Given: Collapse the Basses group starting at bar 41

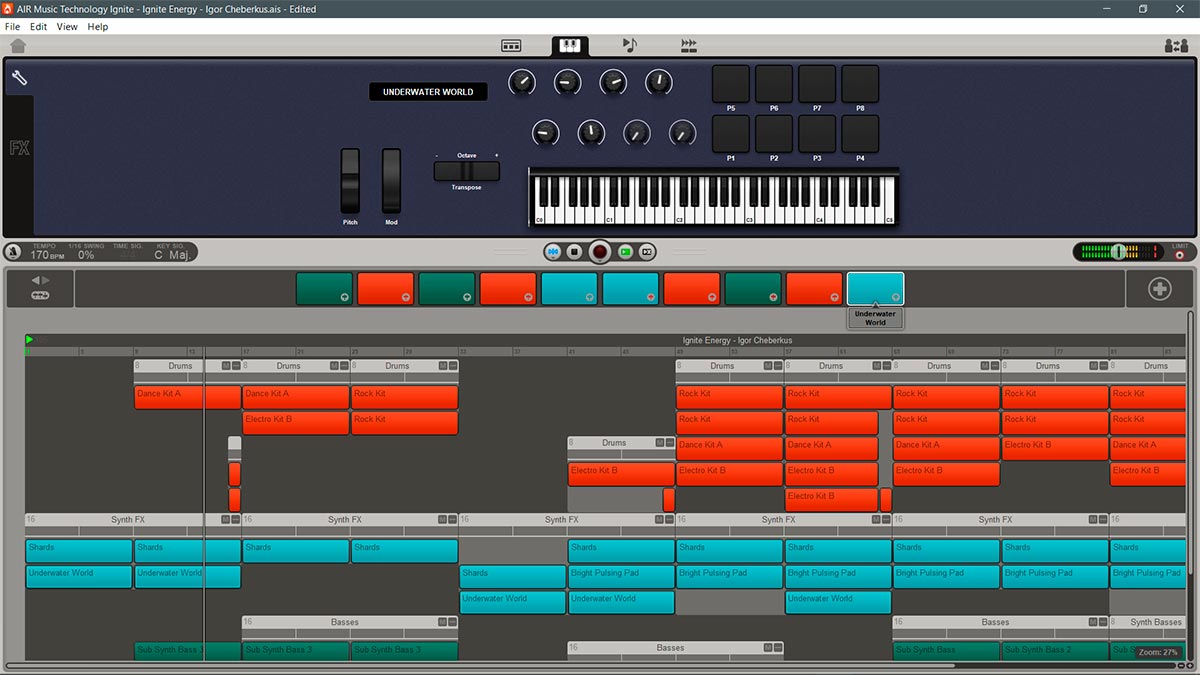Looking at the screenshot, I should click(x=778, y=648).
